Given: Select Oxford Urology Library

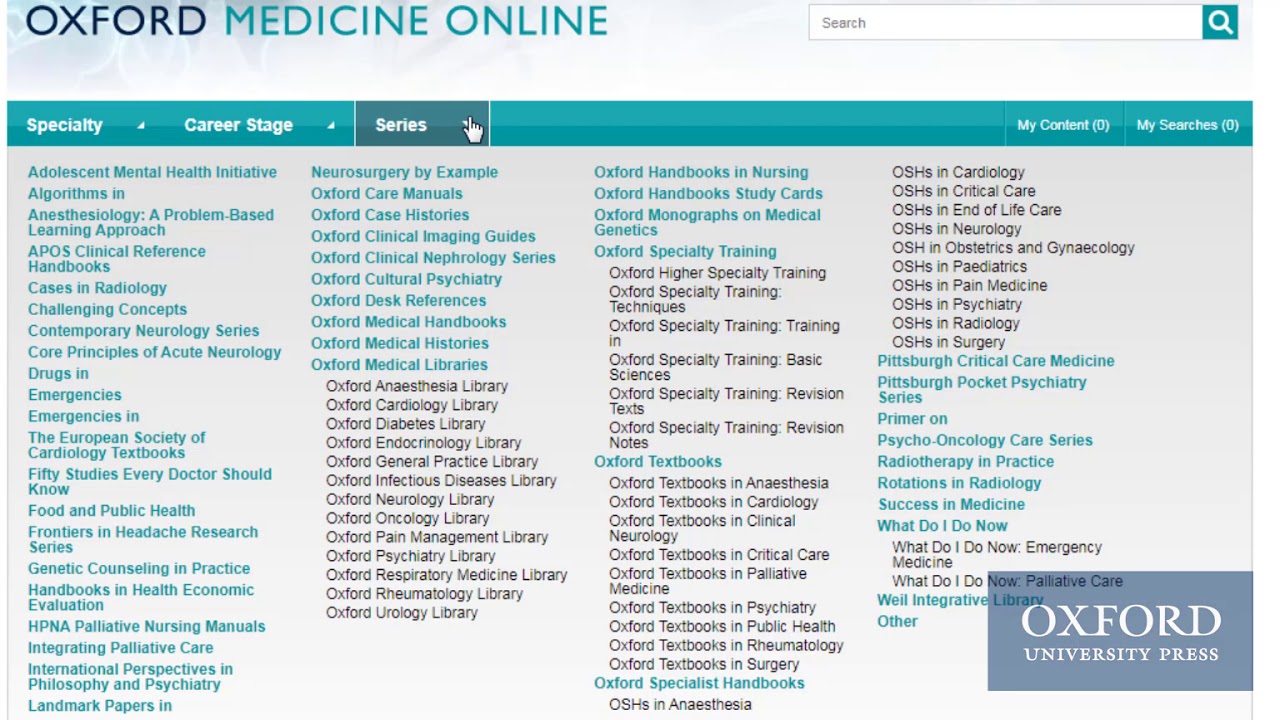Looking at the screenshot, I should point(402,613).
